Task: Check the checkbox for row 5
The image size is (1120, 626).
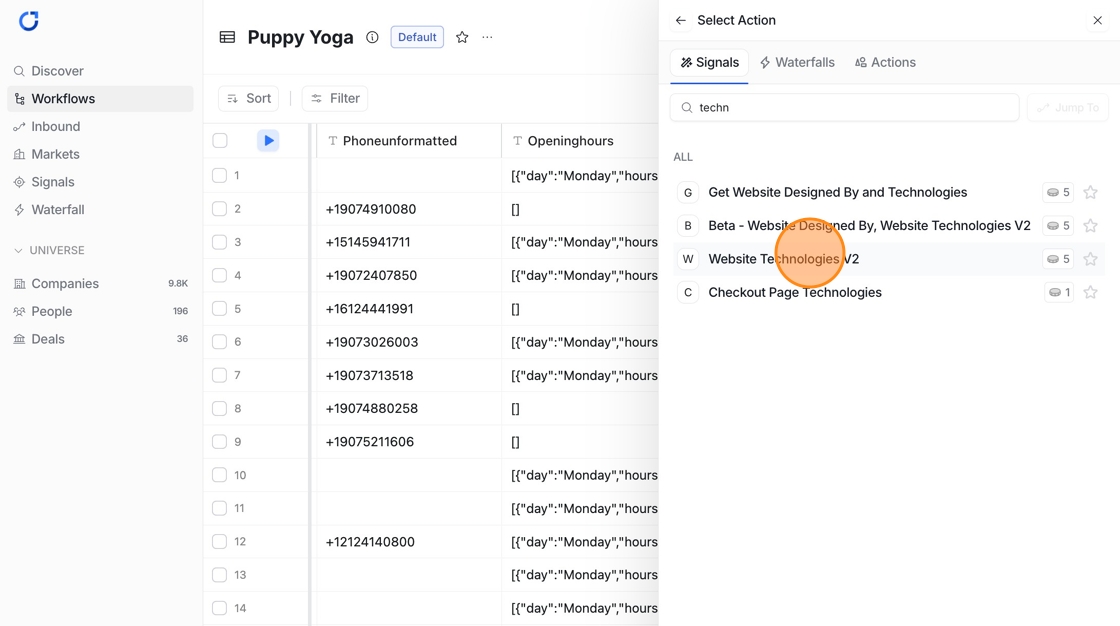Action: [219, 309]
